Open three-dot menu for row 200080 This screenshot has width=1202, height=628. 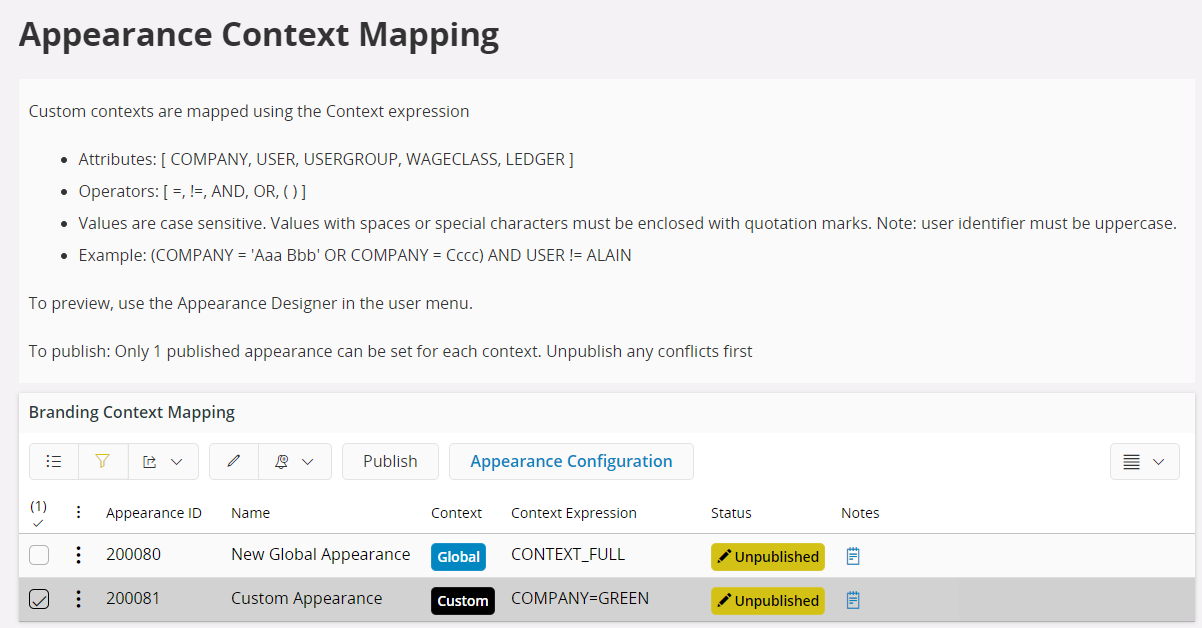79,555
